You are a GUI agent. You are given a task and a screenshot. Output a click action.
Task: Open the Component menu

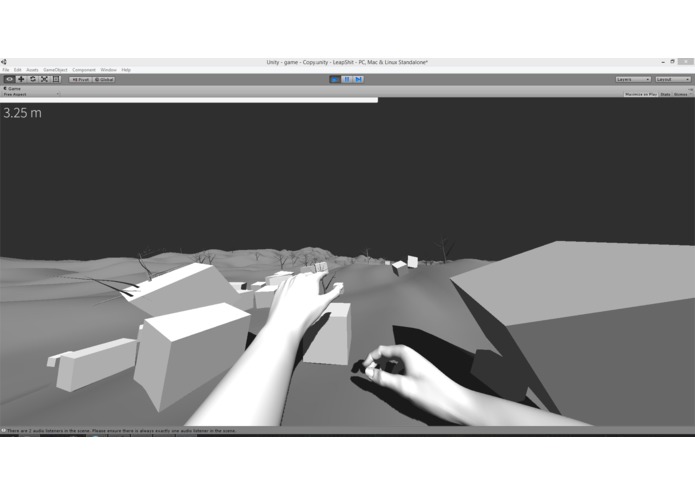pos(84,70)
